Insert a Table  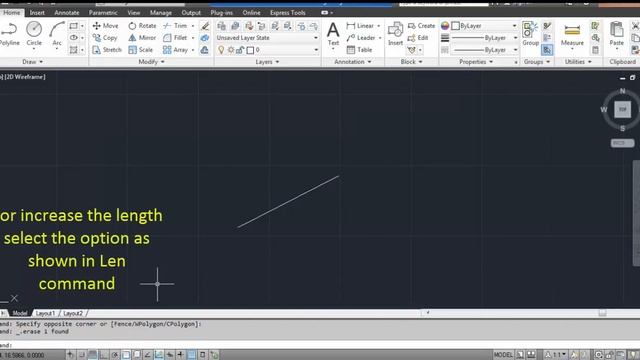(359, 50)
